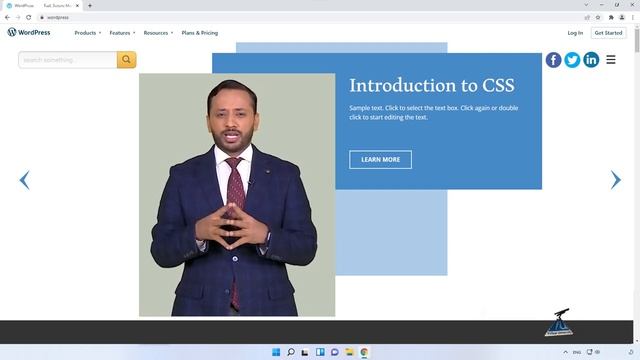The height and width of the screenshot is (360, 640).
Task: Click the share page icon in address bar
Action: (x=587, y=17)
